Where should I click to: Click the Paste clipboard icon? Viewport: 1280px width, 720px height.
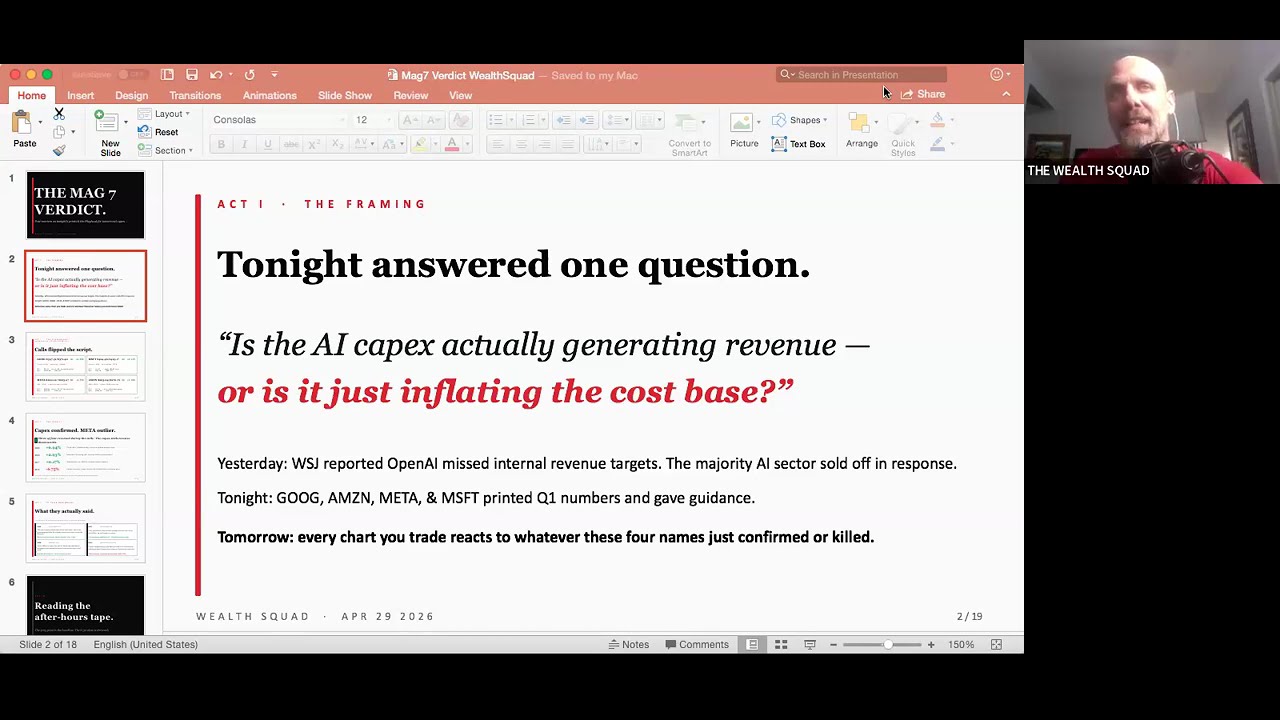click(x=22, y=123)
